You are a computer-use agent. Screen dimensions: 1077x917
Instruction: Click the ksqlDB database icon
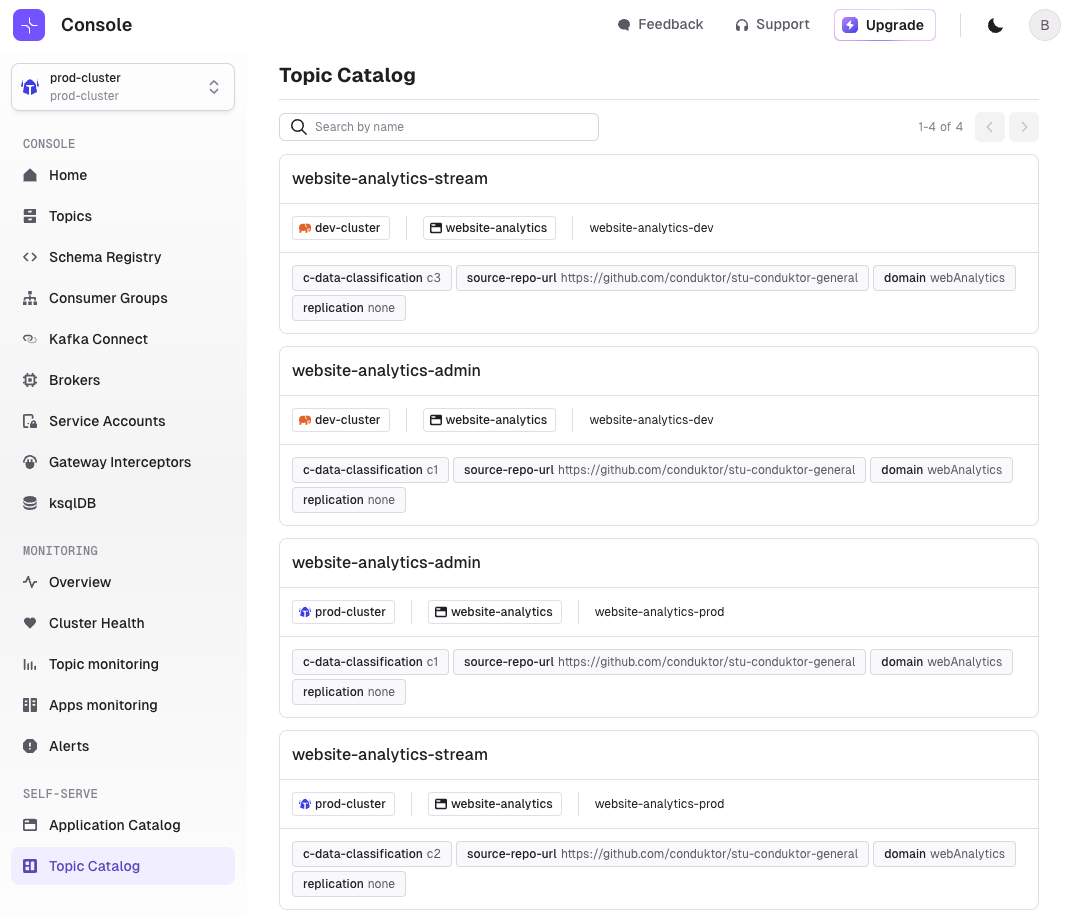click(30, 503)
